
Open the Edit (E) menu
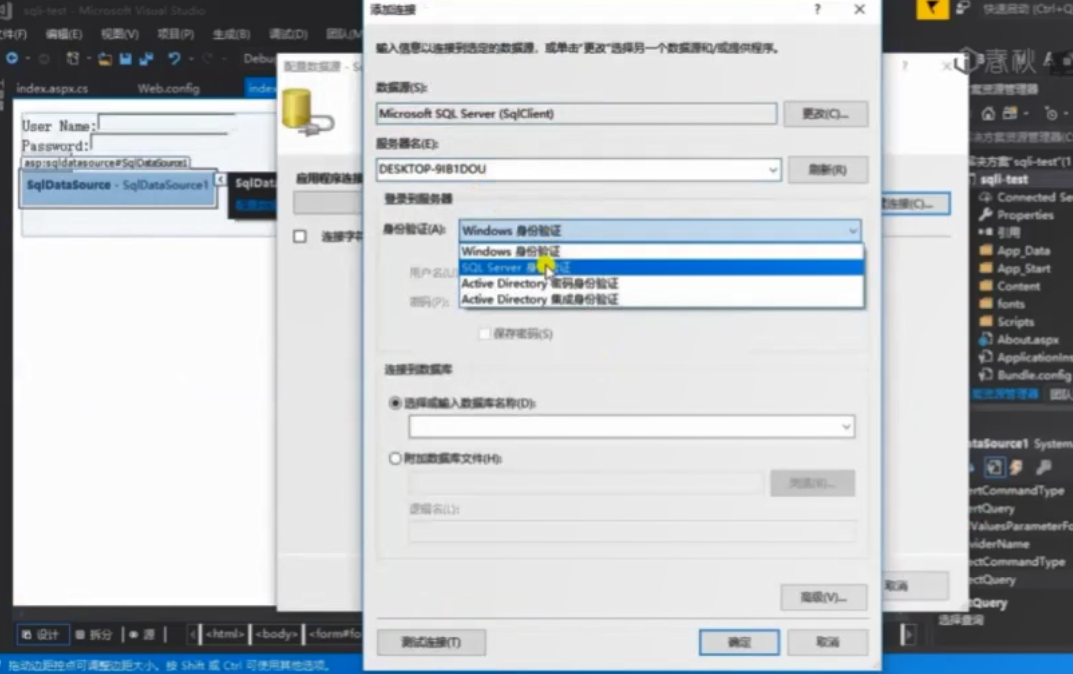64,34
